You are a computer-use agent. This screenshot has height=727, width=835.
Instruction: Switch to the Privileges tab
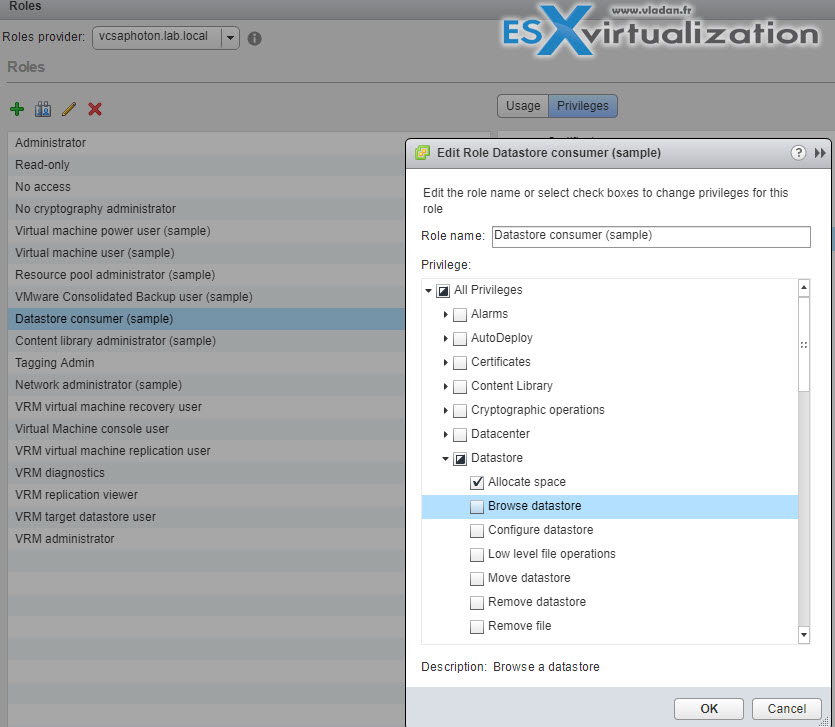(583, 106)
